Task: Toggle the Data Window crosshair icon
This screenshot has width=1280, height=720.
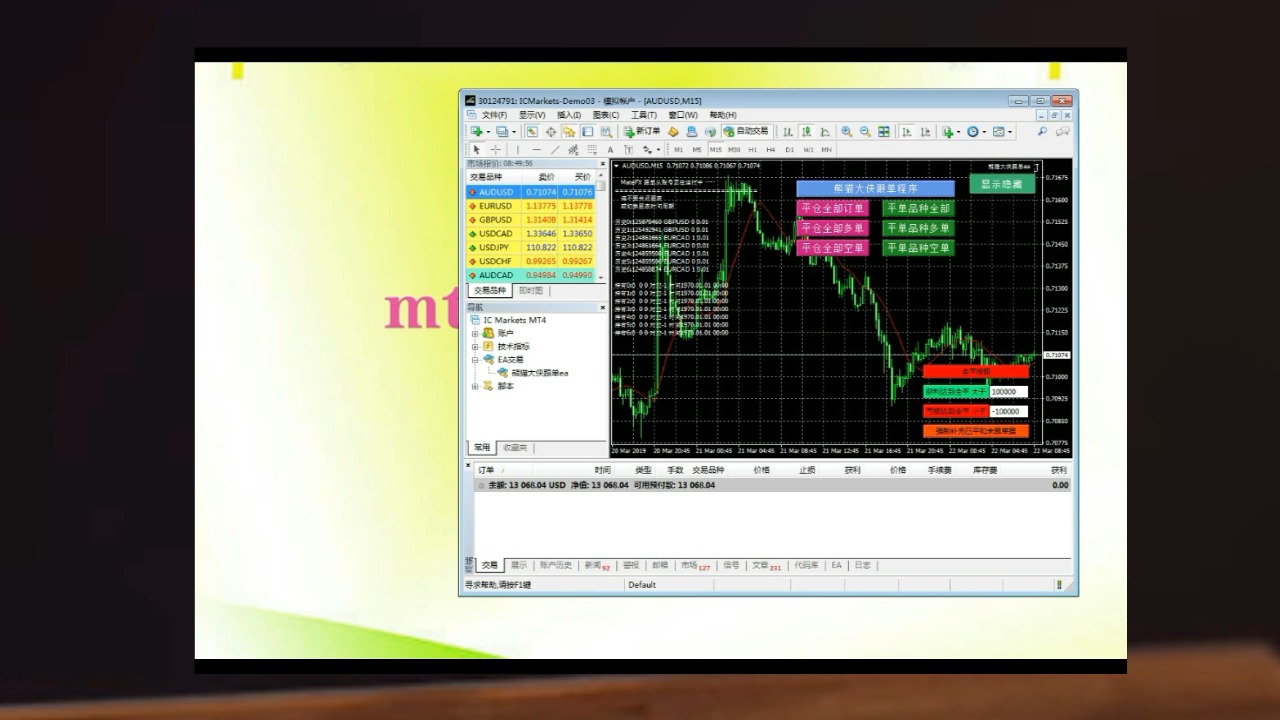Action: 551,131
